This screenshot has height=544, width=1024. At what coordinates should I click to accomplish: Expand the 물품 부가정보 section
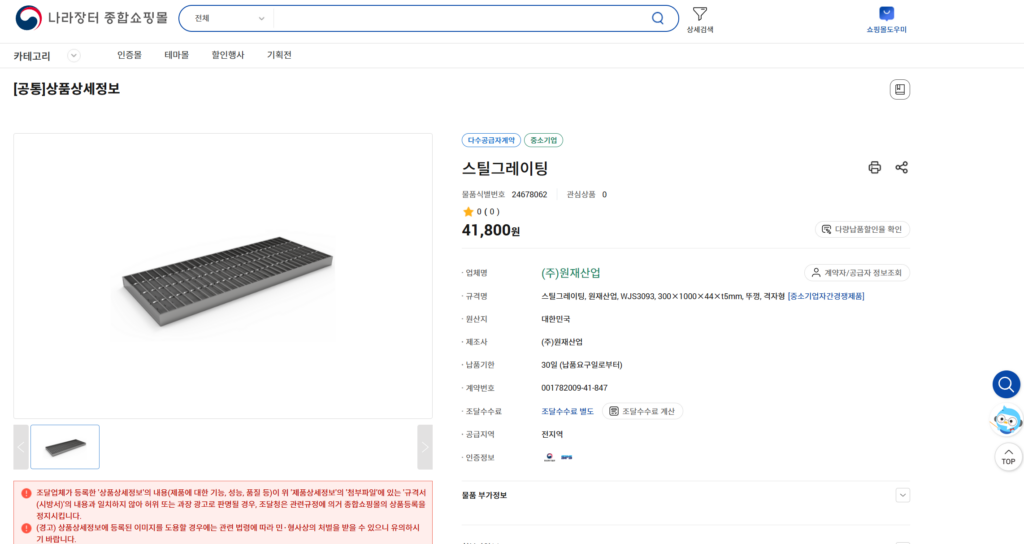[x=902, y=495]
